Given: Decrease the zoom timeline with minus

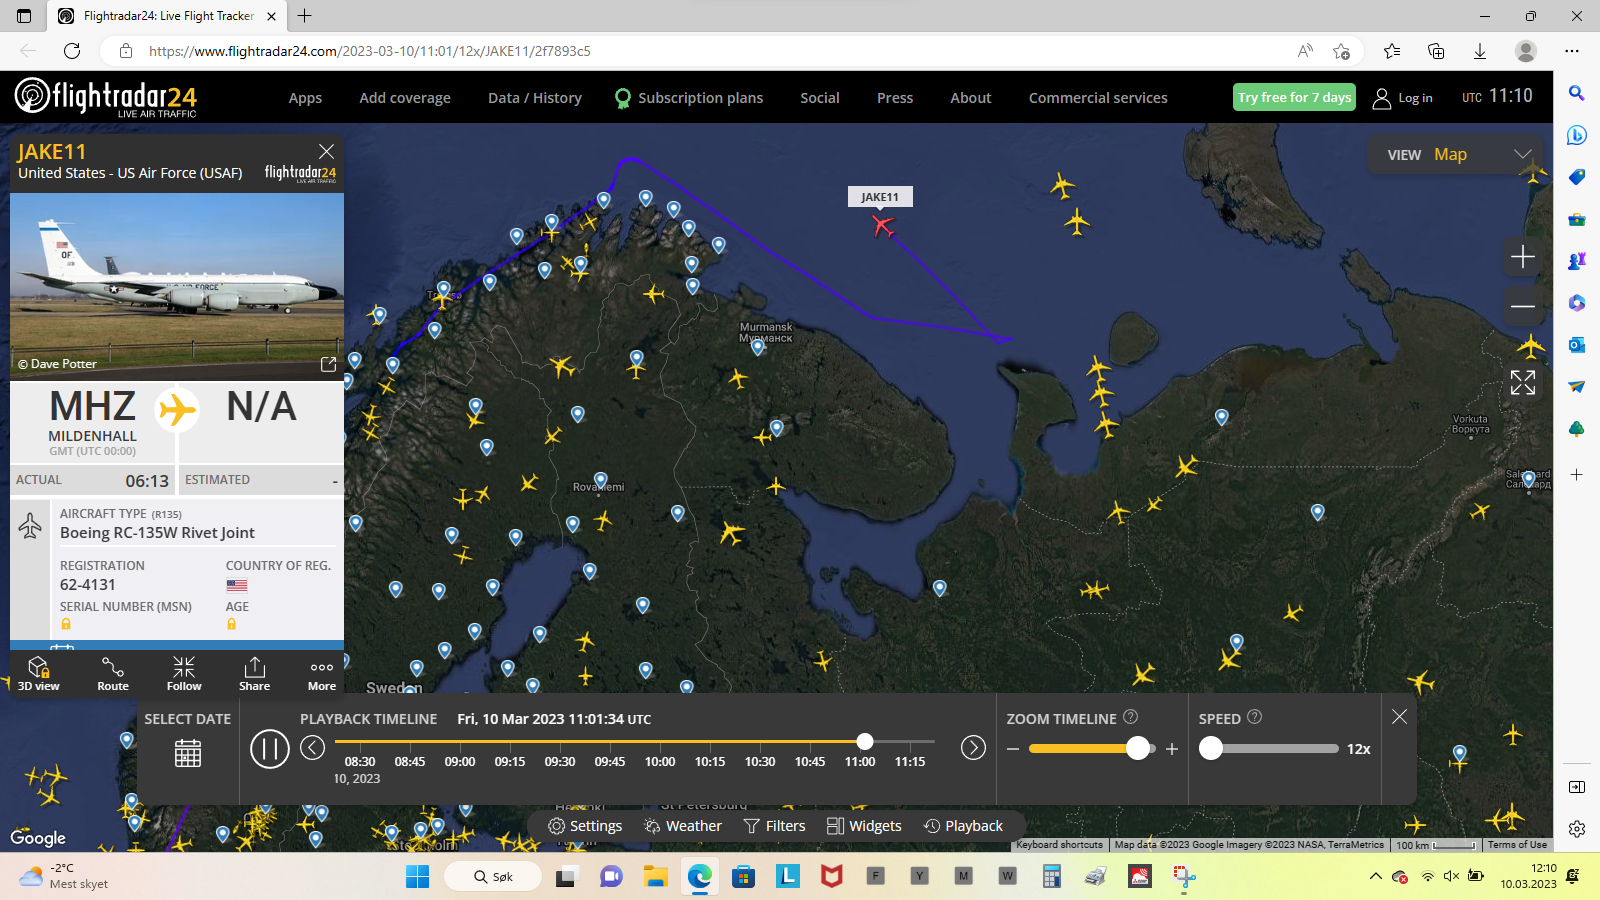Looking at the screenshot, I should point(1013,749).
